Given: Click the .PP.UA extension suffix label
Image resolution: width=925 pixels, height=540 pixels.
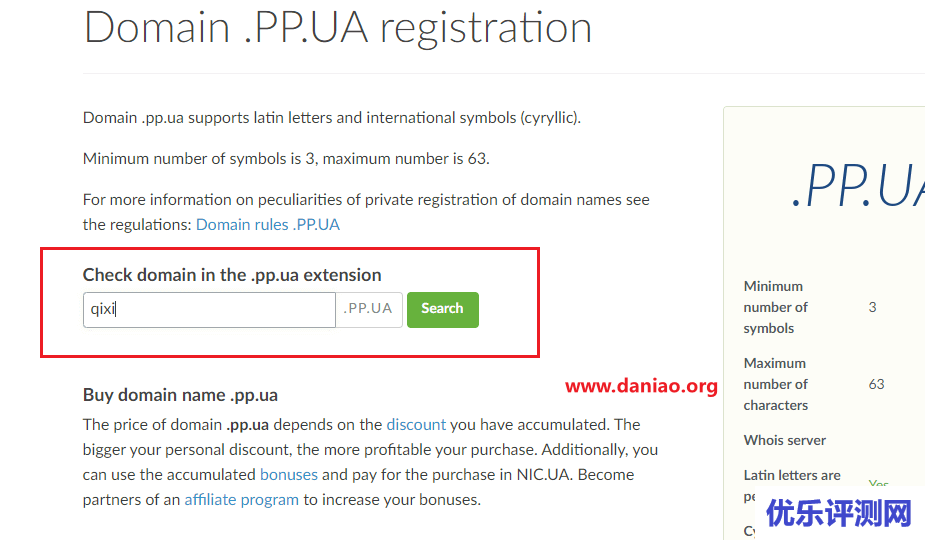Looking at the screenshot, I should click(368, 309).
